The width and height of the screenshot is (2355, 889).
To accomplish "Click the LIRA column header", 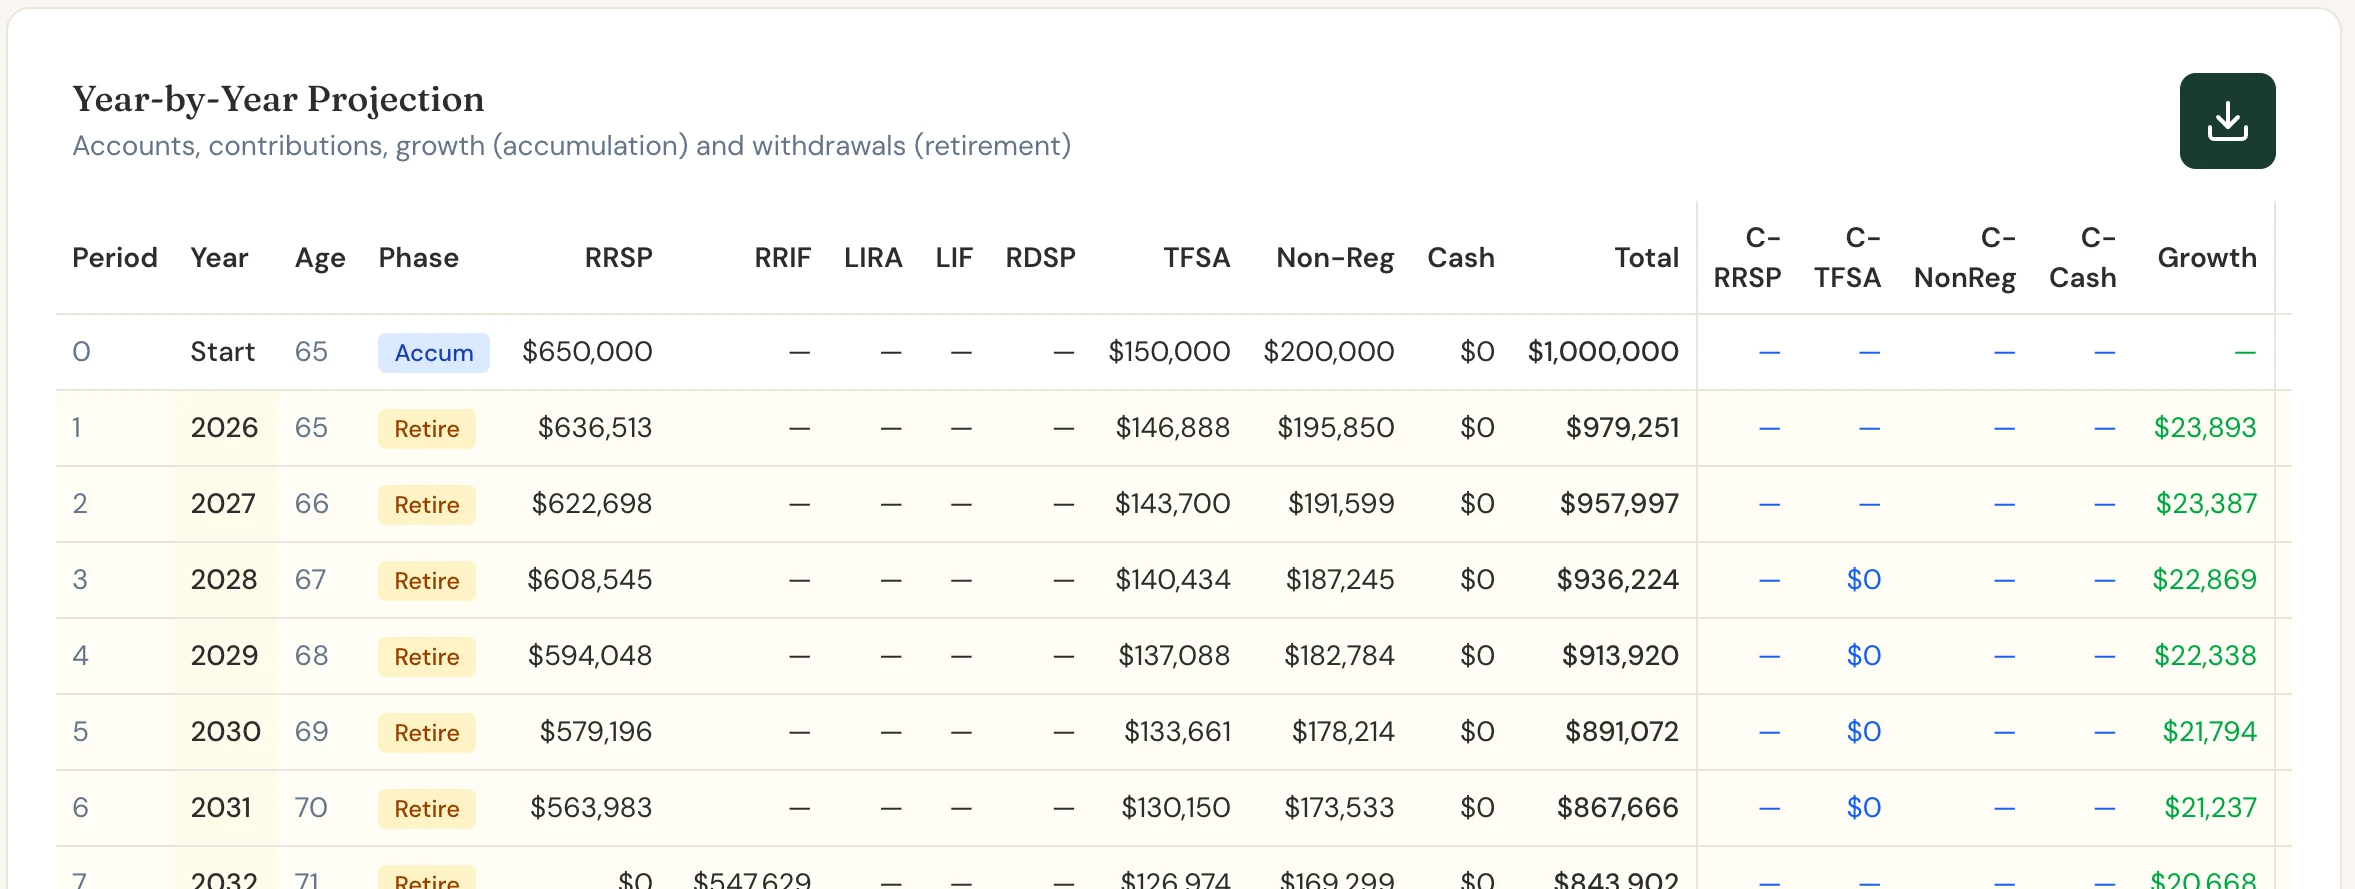I will (x=873, y=258).
